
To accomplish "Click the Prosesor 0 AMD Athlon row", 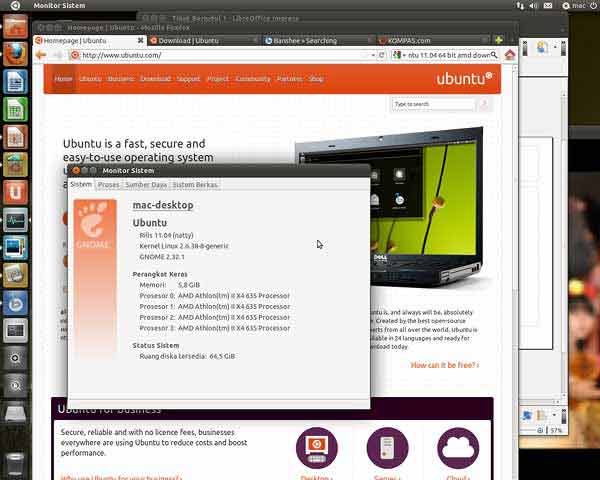I will pos(215,296).
